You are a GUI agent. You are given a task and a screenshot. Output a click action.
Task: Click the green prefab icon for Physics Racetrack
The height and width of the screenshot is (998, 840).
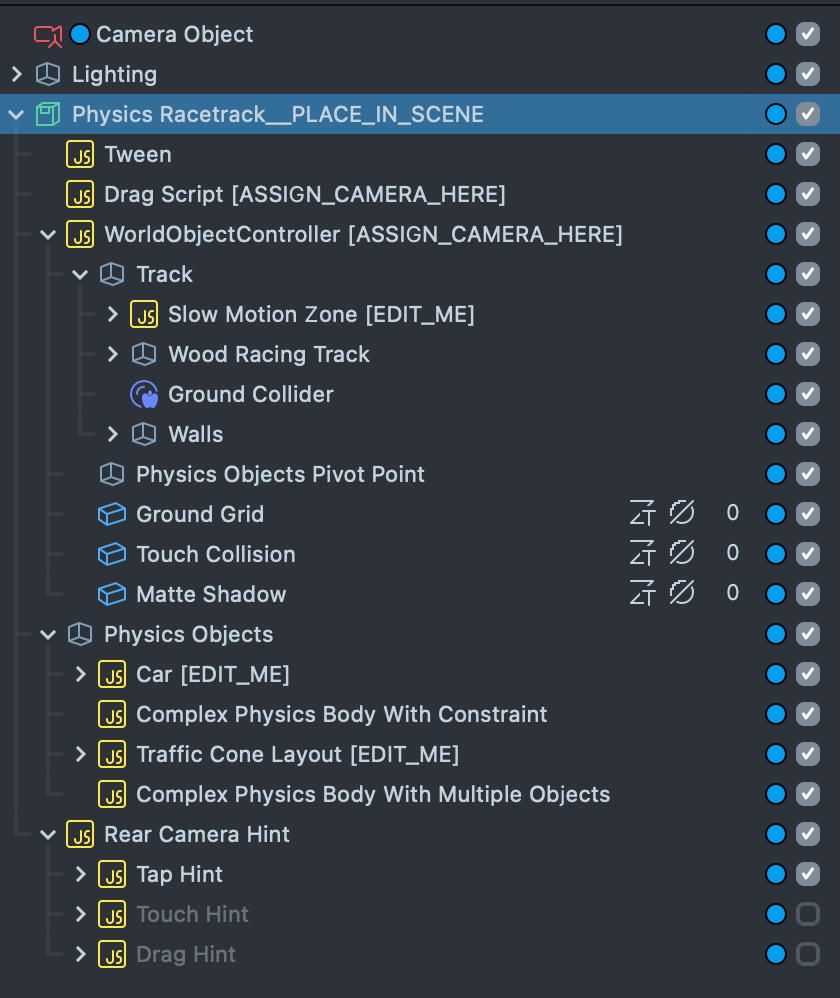(47, 115)
